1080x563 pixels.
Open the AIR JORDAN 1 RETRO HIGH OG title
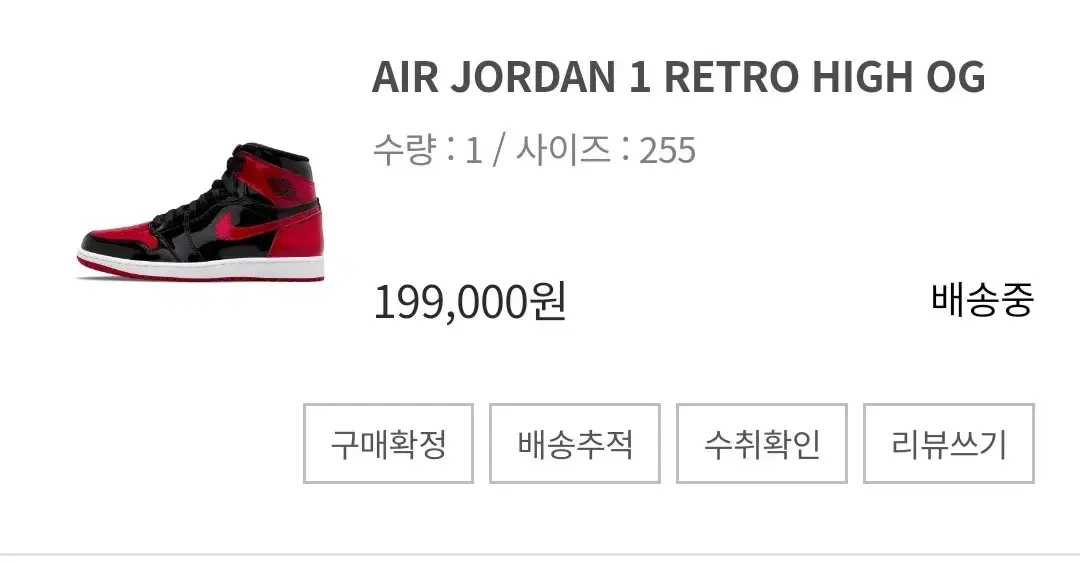tap(678, 76)
